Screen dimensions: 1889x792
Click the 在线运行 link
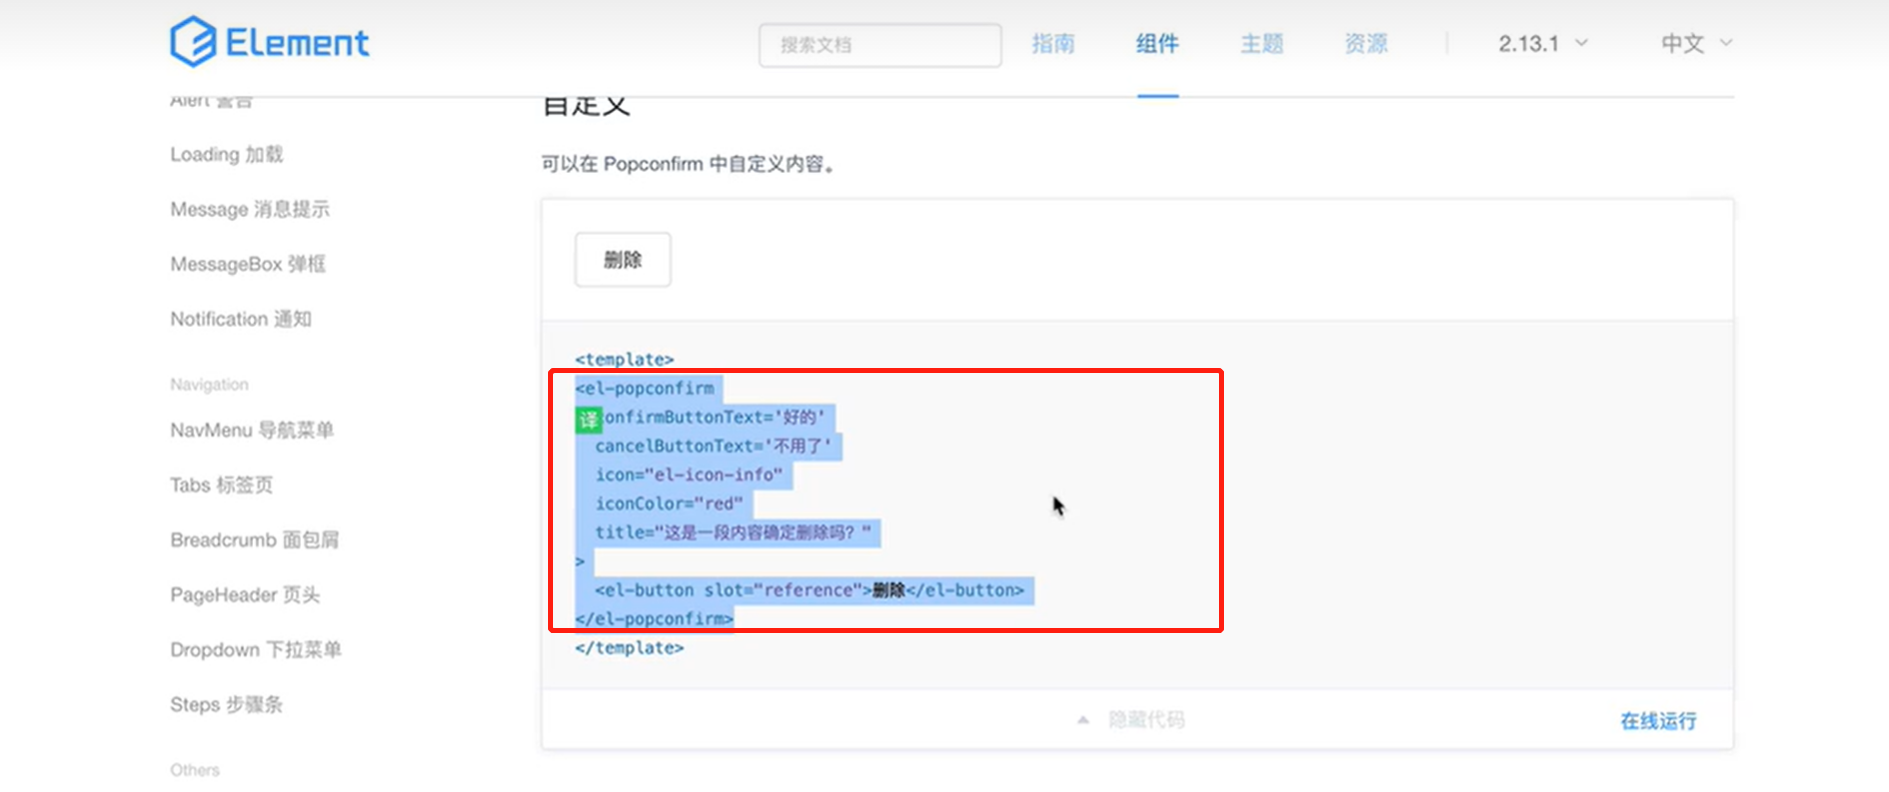(x=1658, y=721)
